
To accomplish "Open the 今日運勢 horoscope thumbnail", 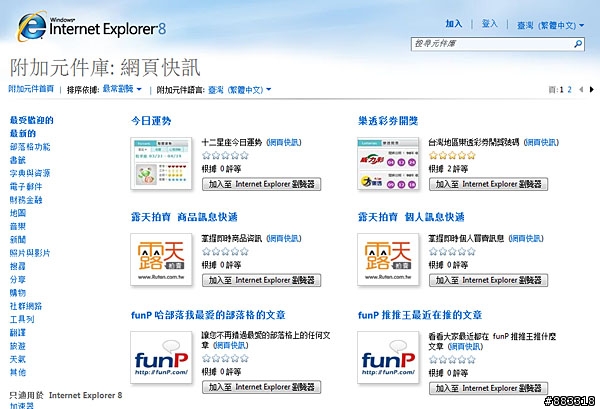I will point(161,164).
